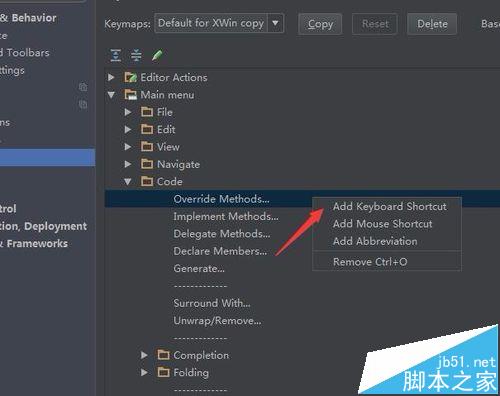Viewport: 500px width, 396px height.
Task: Expand the Folding tree node arrow
Action: [x=144, y=372]
